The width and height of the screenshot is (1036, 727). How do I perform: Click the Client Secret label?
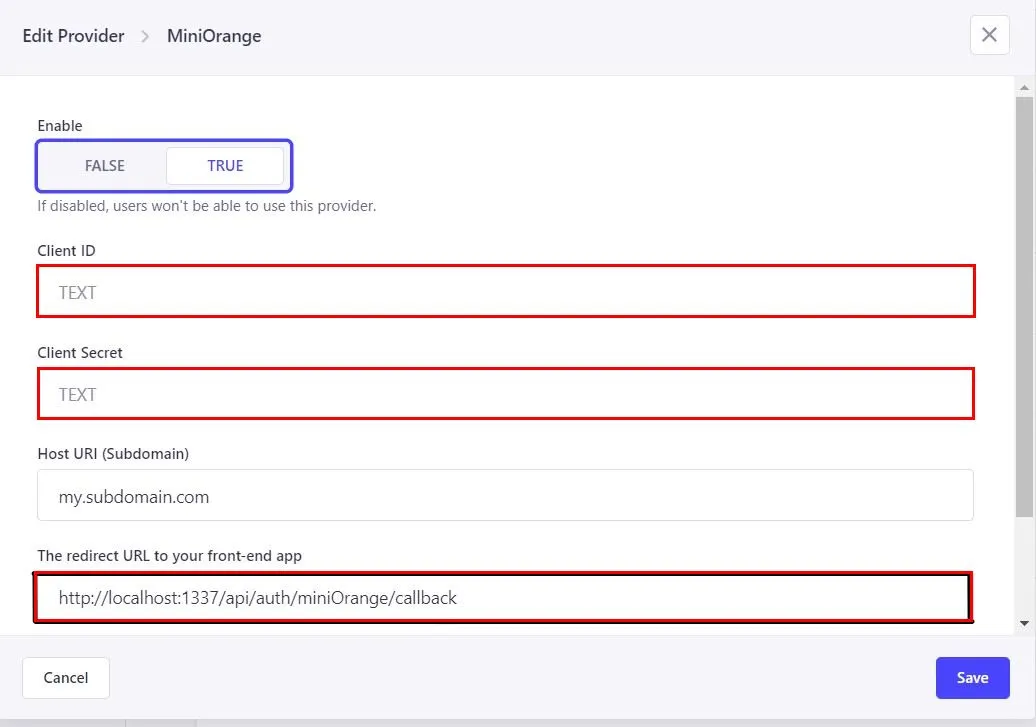click(x=80, y=352)
